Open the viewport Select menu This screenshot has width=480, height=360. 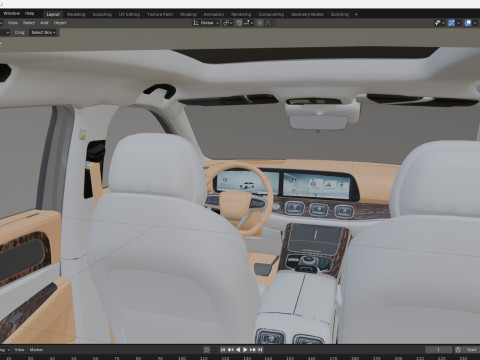(29, 23)
